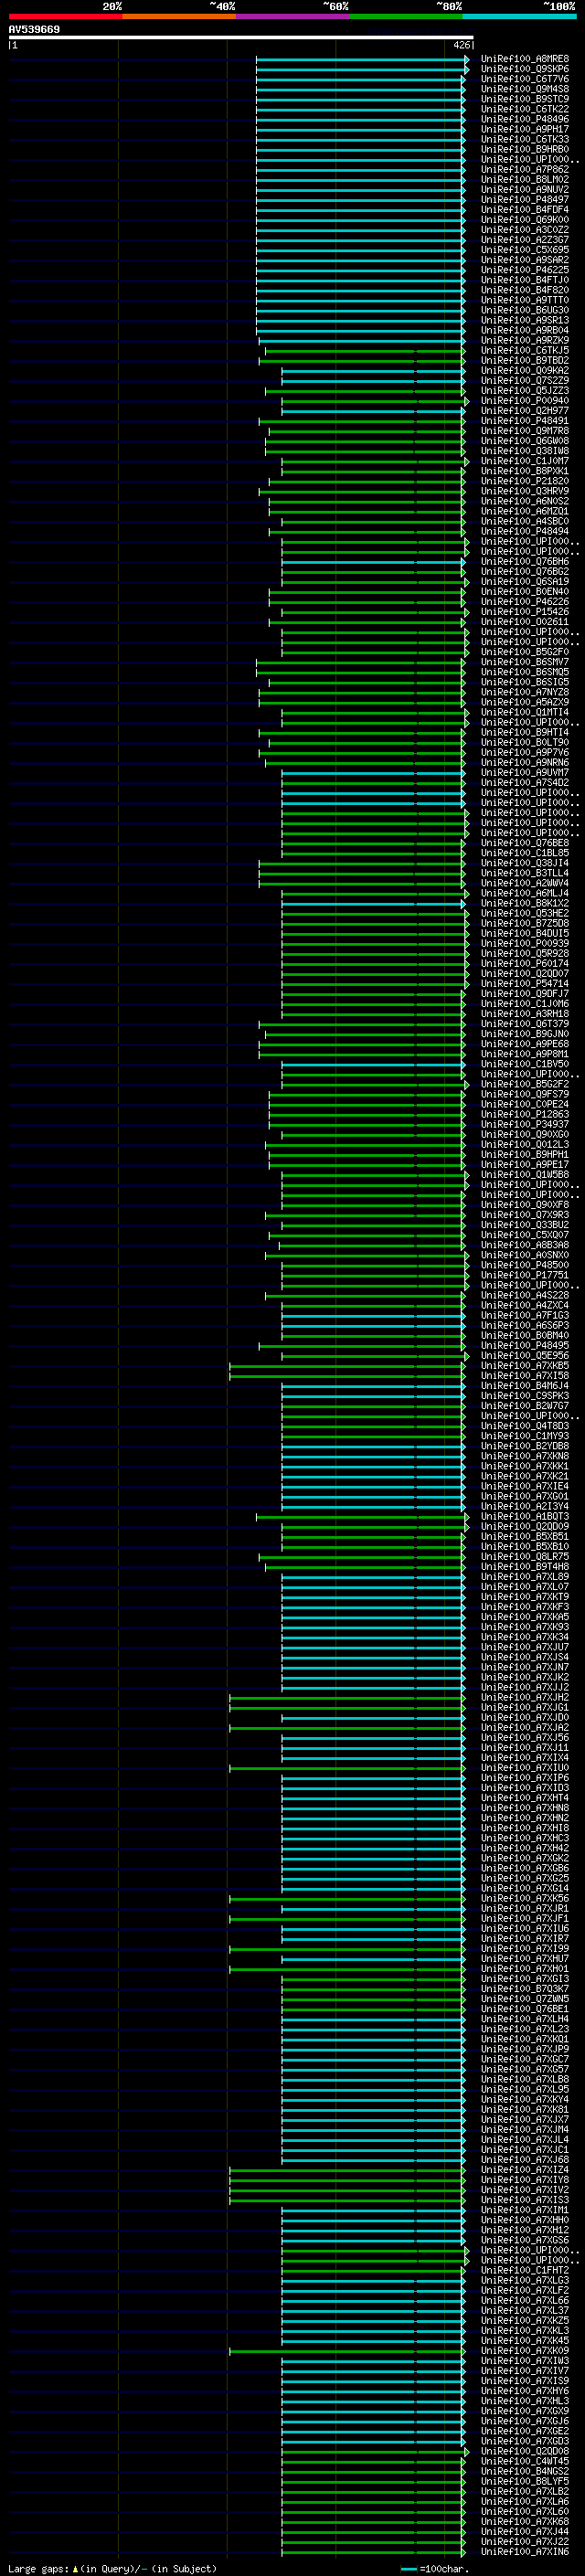Viewport: 585px width, 2576px height.
Task: Click hit label UniRef100_B4FDF4
Action: (x=525, y=210)
